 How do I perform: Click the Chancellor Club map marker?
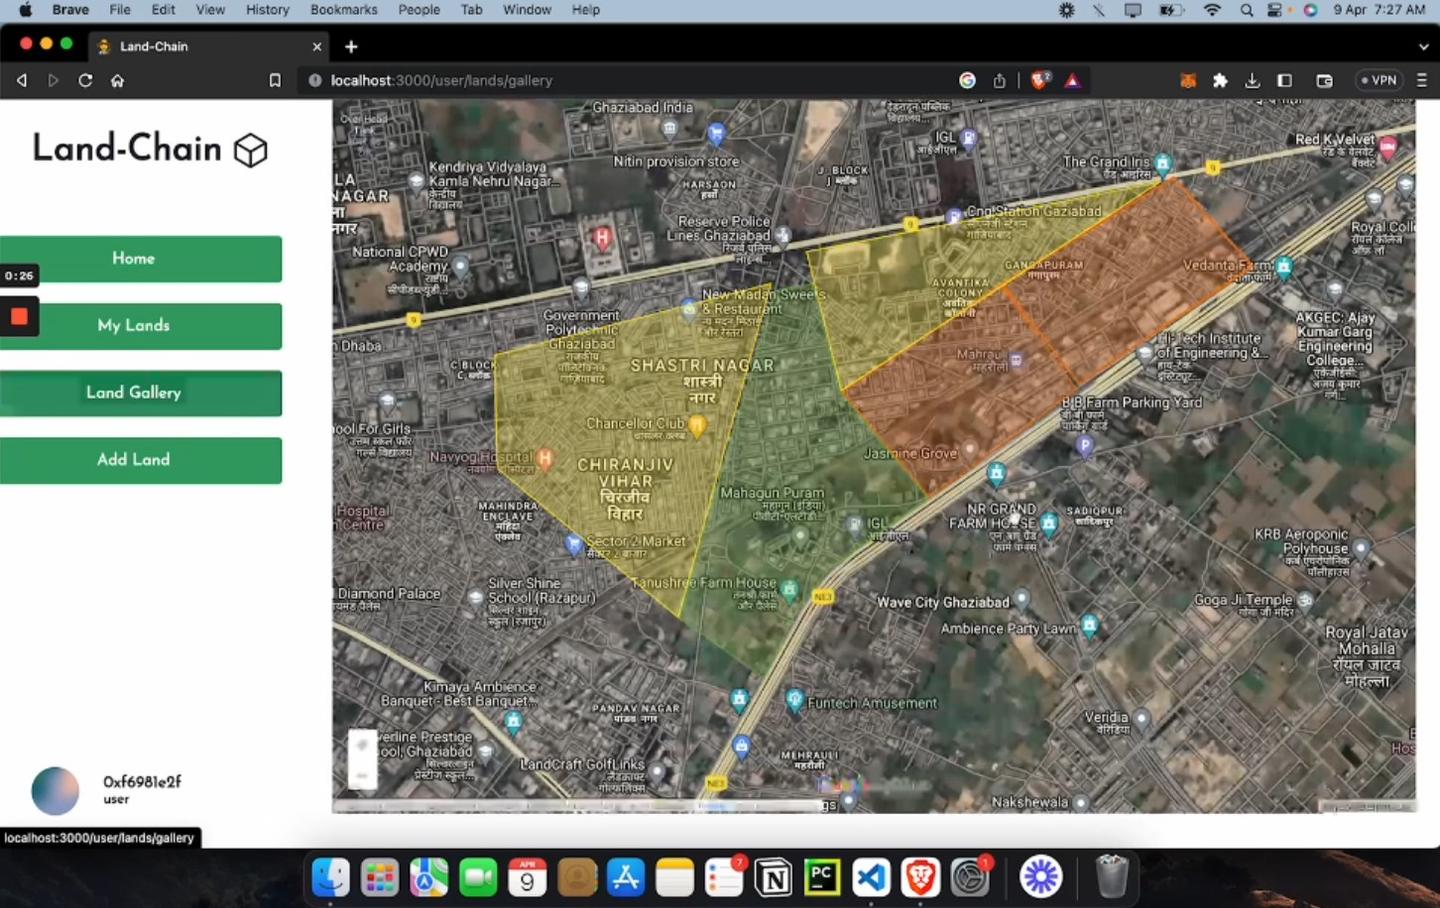(698, 426)
